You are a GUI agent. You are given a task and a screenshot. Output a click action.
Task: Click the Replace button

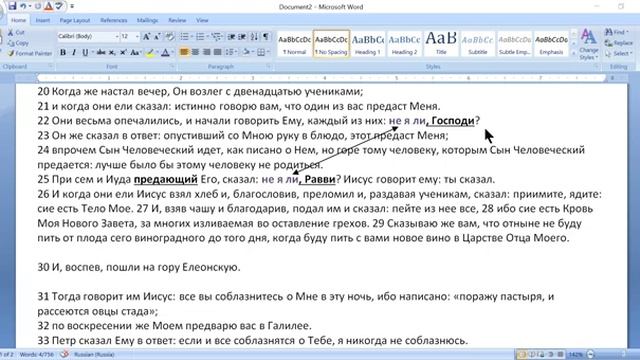(x=619, y=43)
